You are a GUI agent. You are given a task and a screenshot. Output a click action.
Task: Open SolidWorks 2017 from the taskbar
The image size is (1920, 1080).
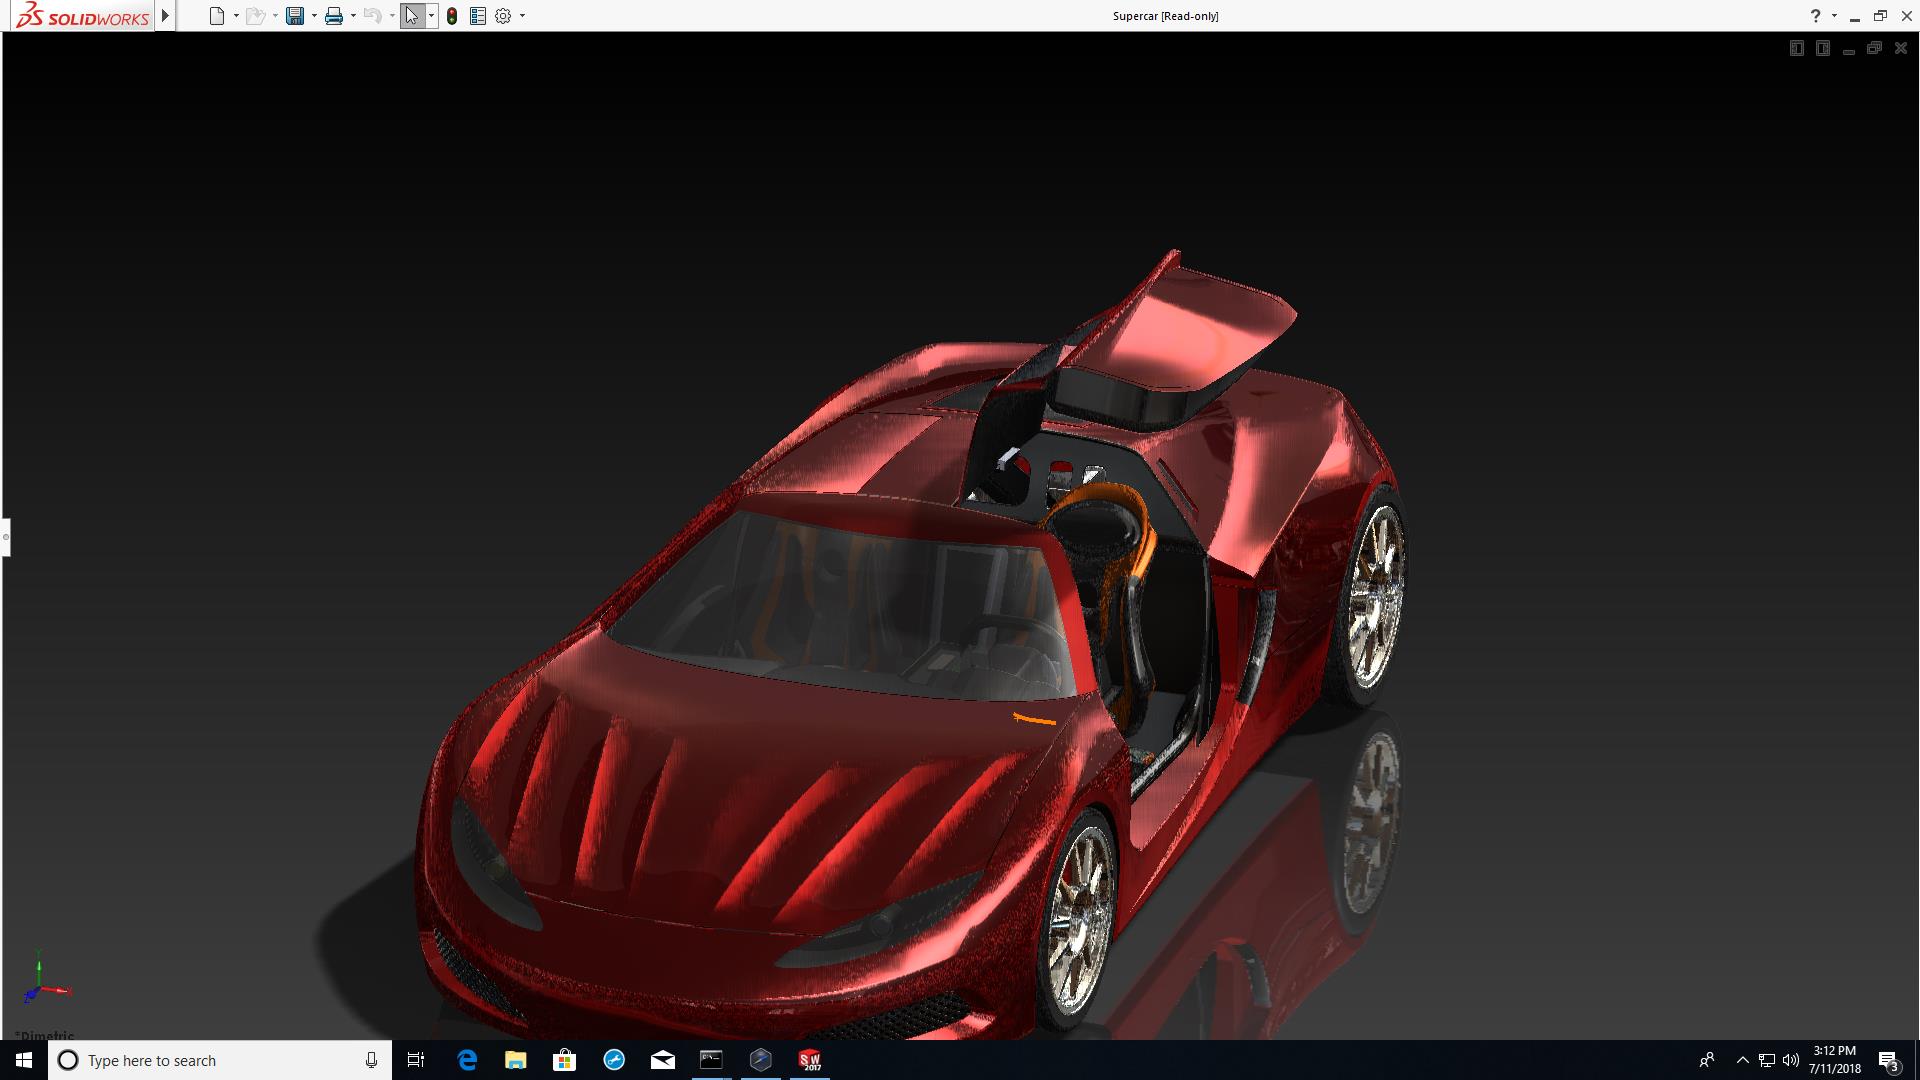pyautogui.click(x=809, y=1060)
